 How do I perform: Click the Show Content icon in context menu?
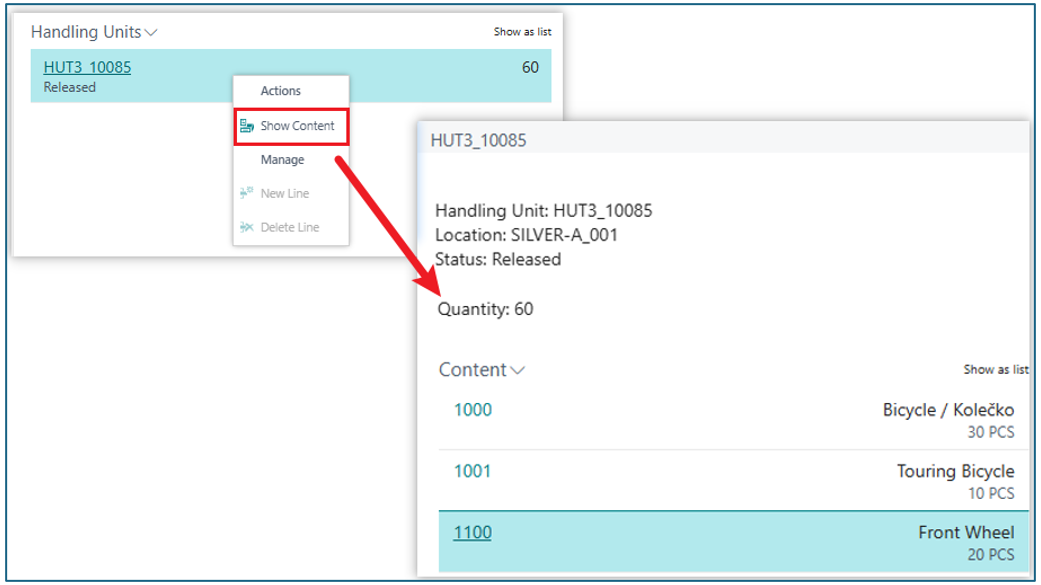[x=246, y=126]
